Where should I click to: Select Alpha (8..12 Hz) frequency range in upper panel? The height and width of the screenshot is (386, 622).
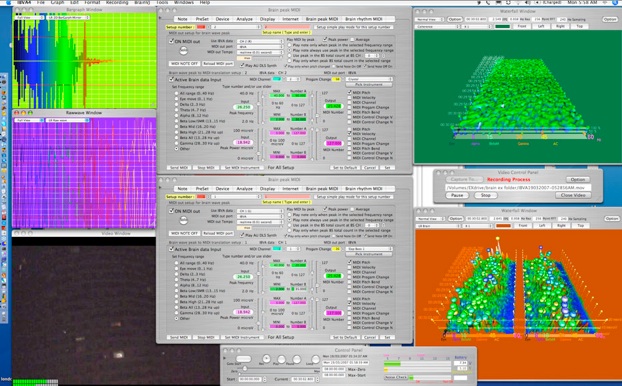(x=177, y=116)
